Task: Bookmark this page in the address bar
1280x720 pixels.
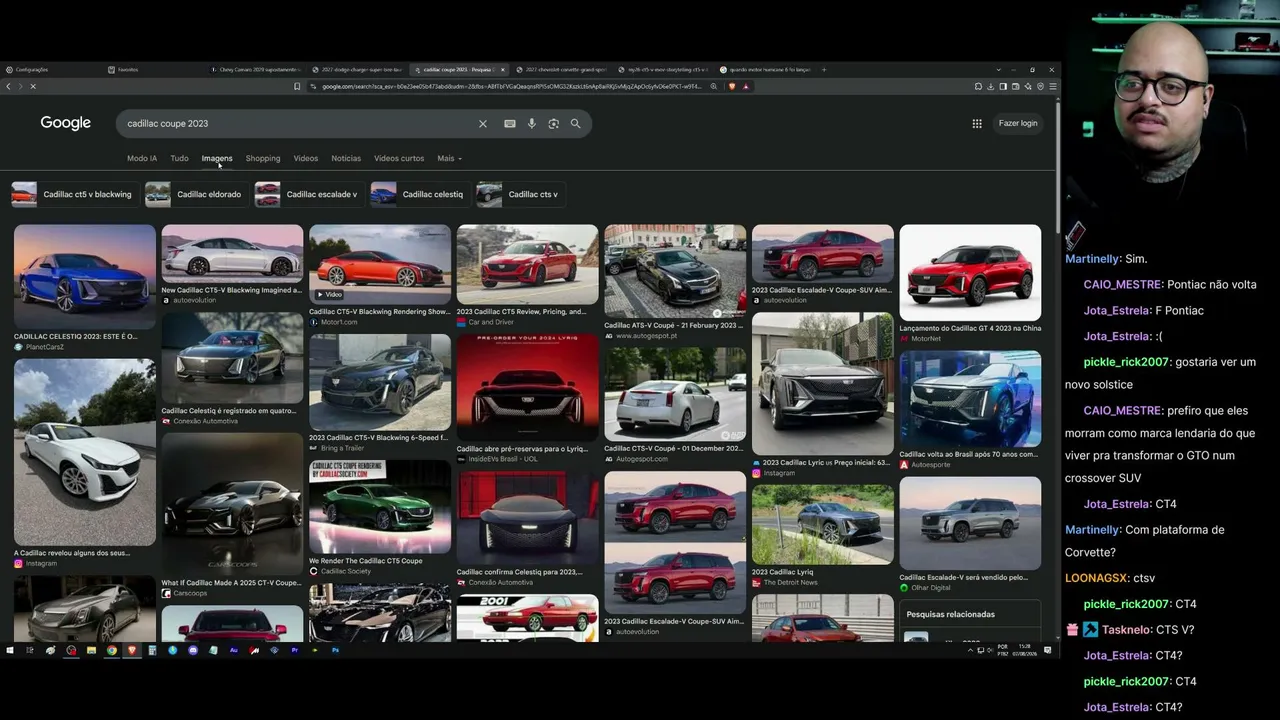Action: coord(297,87)
